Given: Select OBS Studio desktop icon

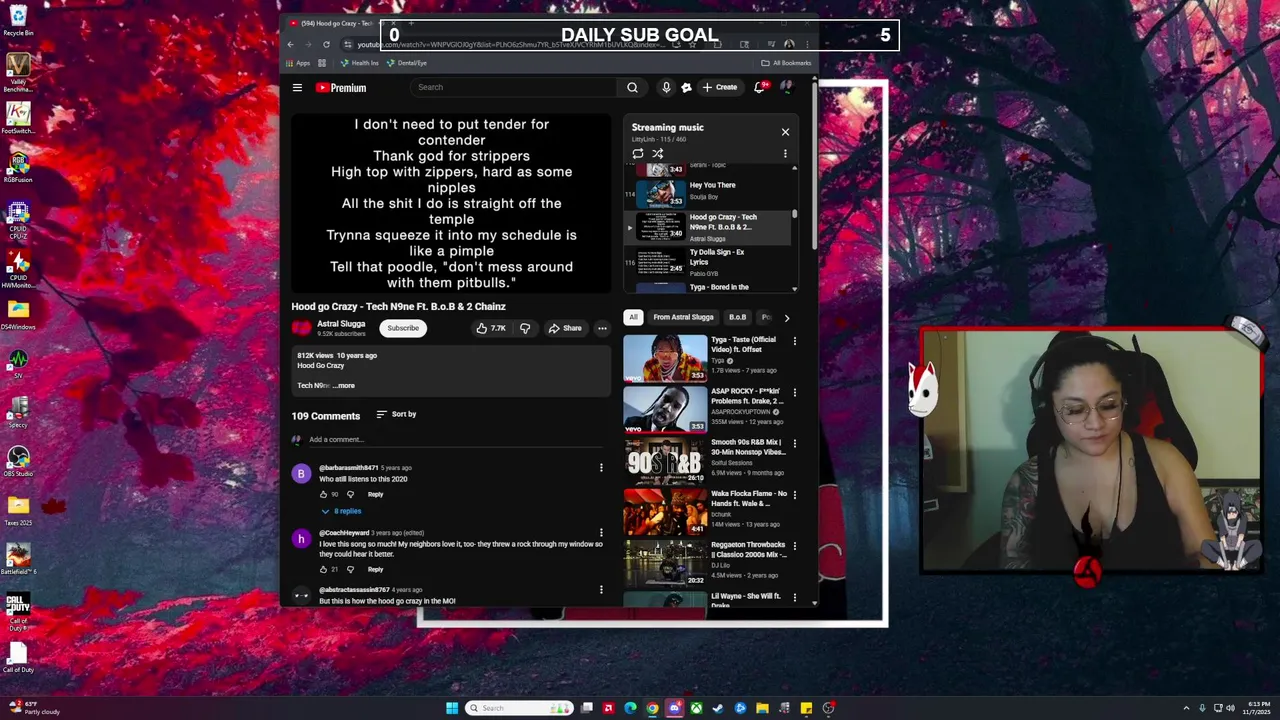Looking at the screenshot, I should tap(18, 461).
